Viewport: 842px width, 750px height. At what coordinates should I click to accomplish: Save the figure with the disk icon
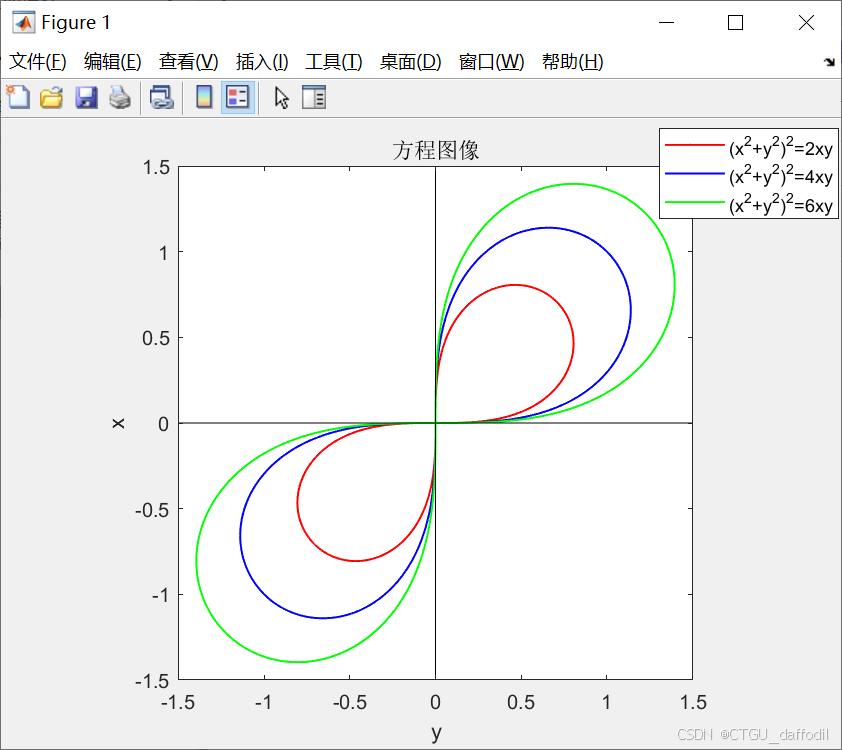(x=85, y=97)
